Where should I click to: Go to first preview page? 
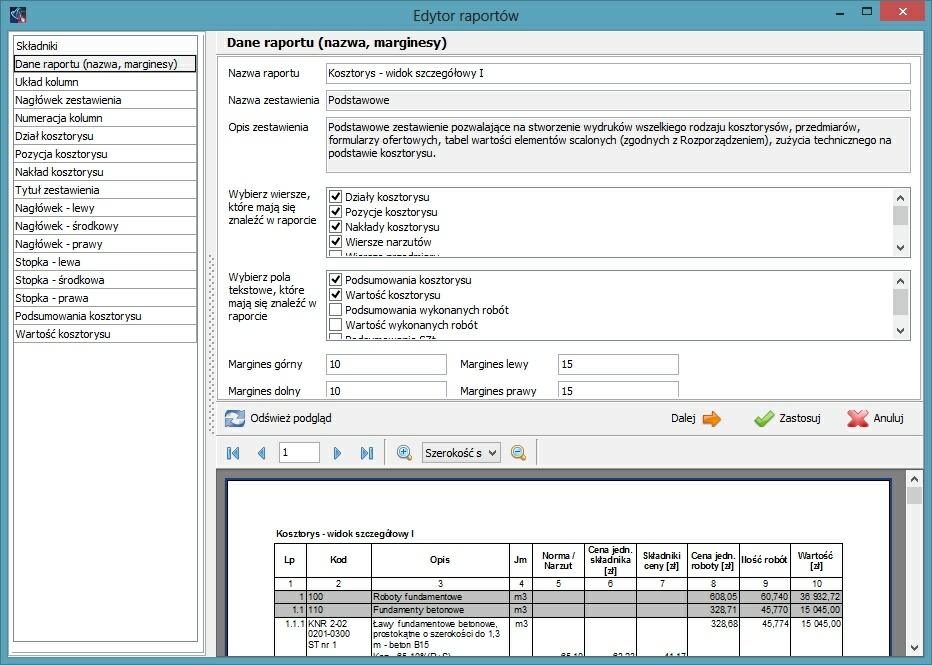(x=233, y=453)
